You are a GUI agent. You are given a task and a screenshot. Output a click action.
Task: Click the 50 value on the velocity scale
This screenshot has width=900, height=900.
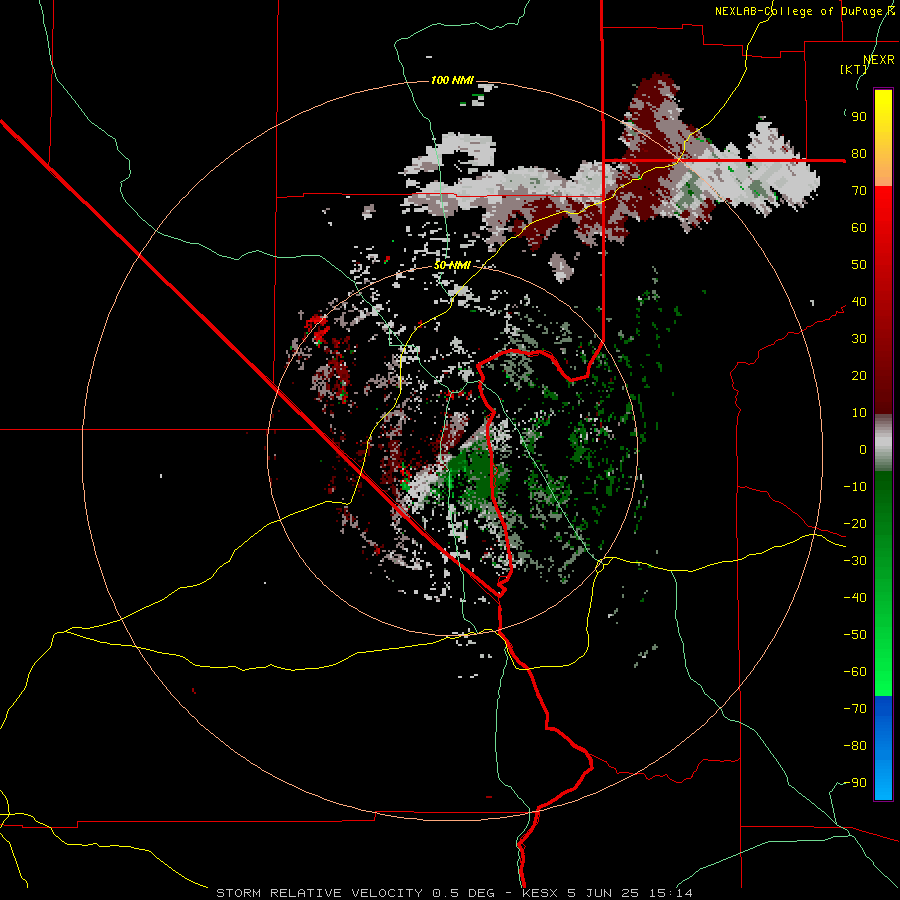(x=859, y=265)
